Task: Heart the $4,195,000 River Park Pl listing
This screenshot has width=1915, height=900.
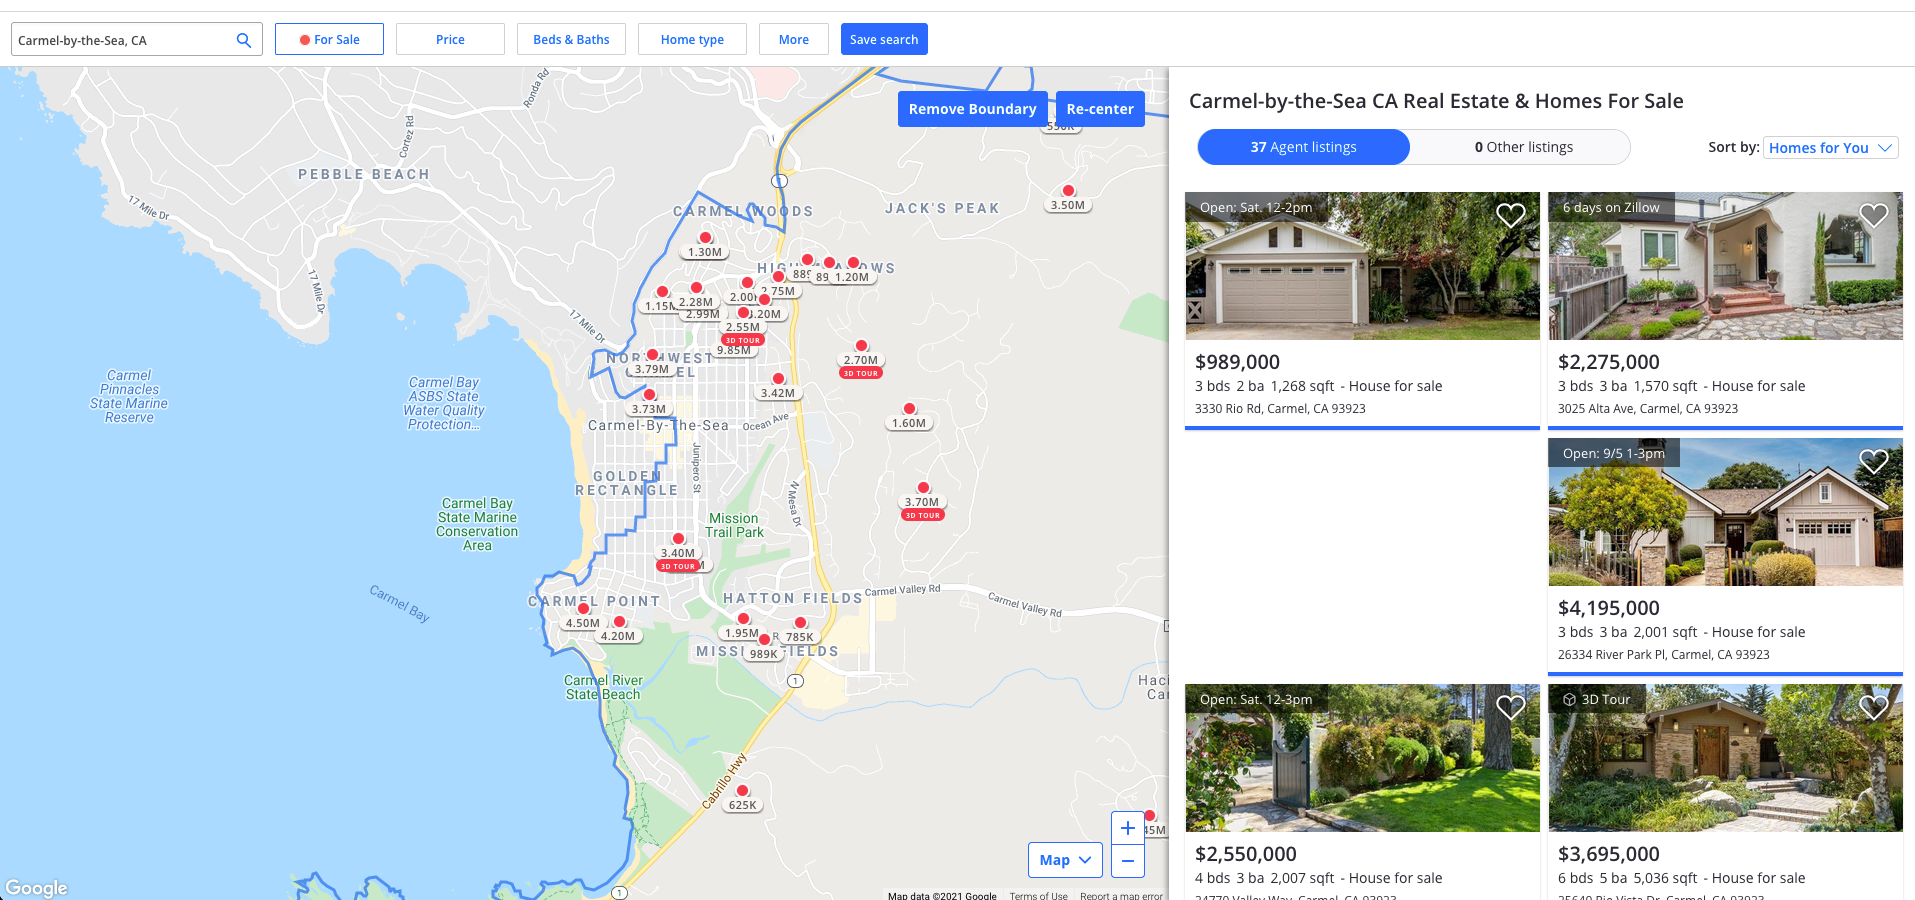Action: pos(1873,461)
